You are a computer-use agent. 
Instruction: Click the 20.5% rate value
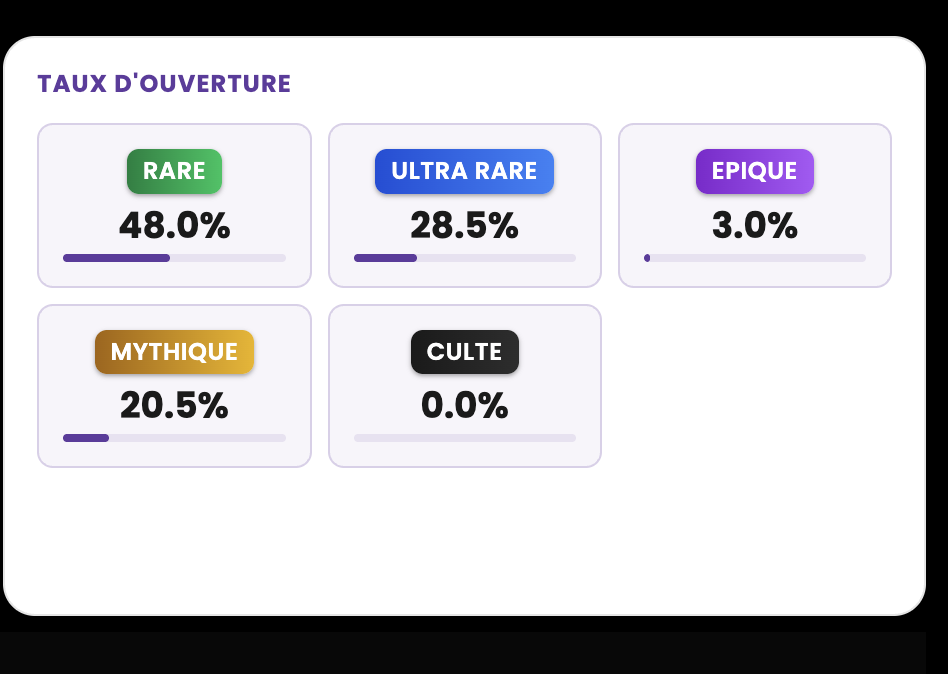pyautogui.click(x=174, y=406)
